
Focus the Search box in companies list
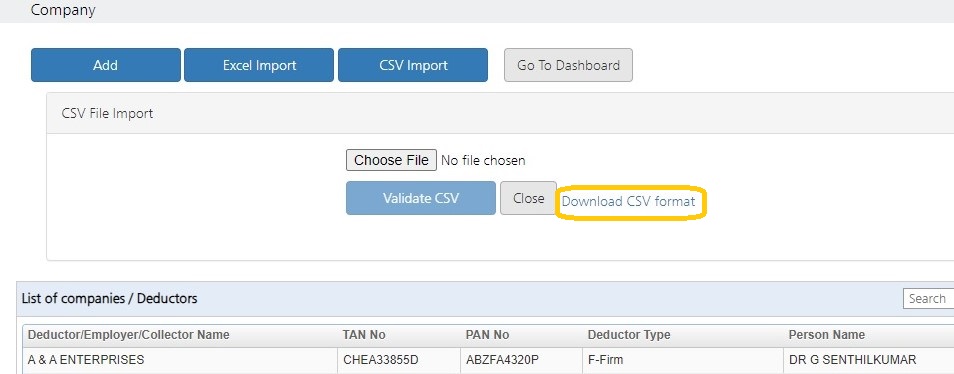click(928, 299)
